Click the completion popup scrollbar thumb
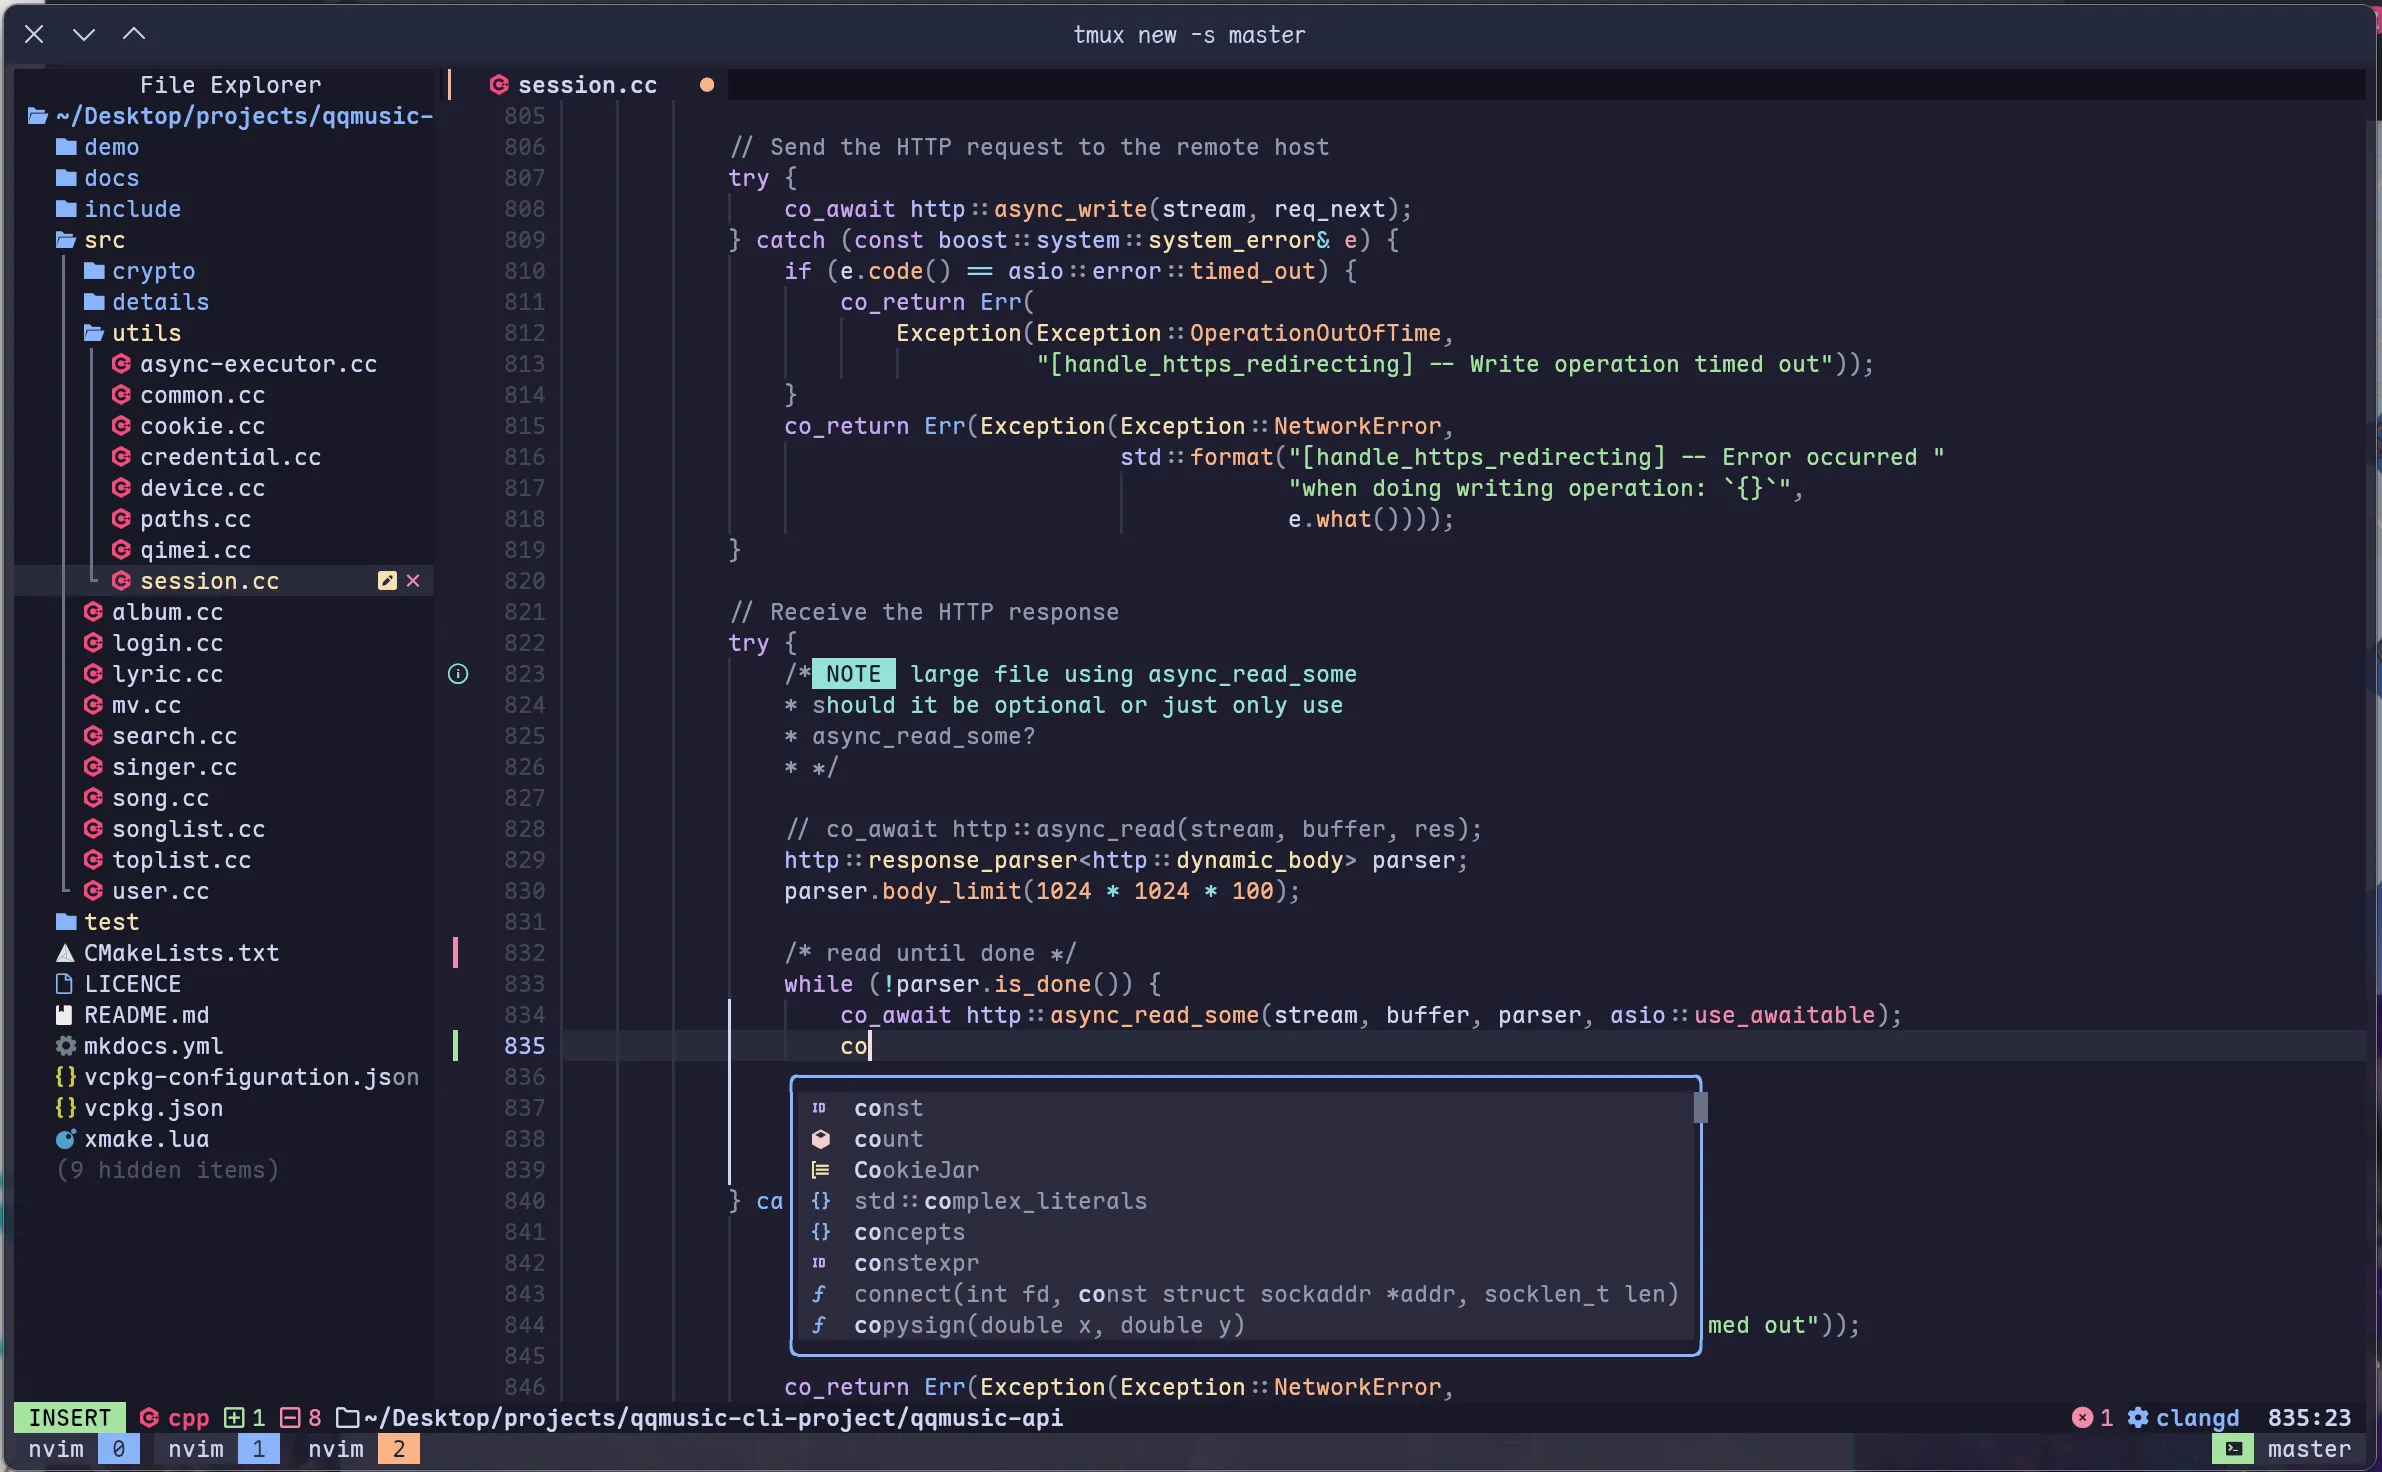This screenshot has width=2382, height=1472. 1700,1108
